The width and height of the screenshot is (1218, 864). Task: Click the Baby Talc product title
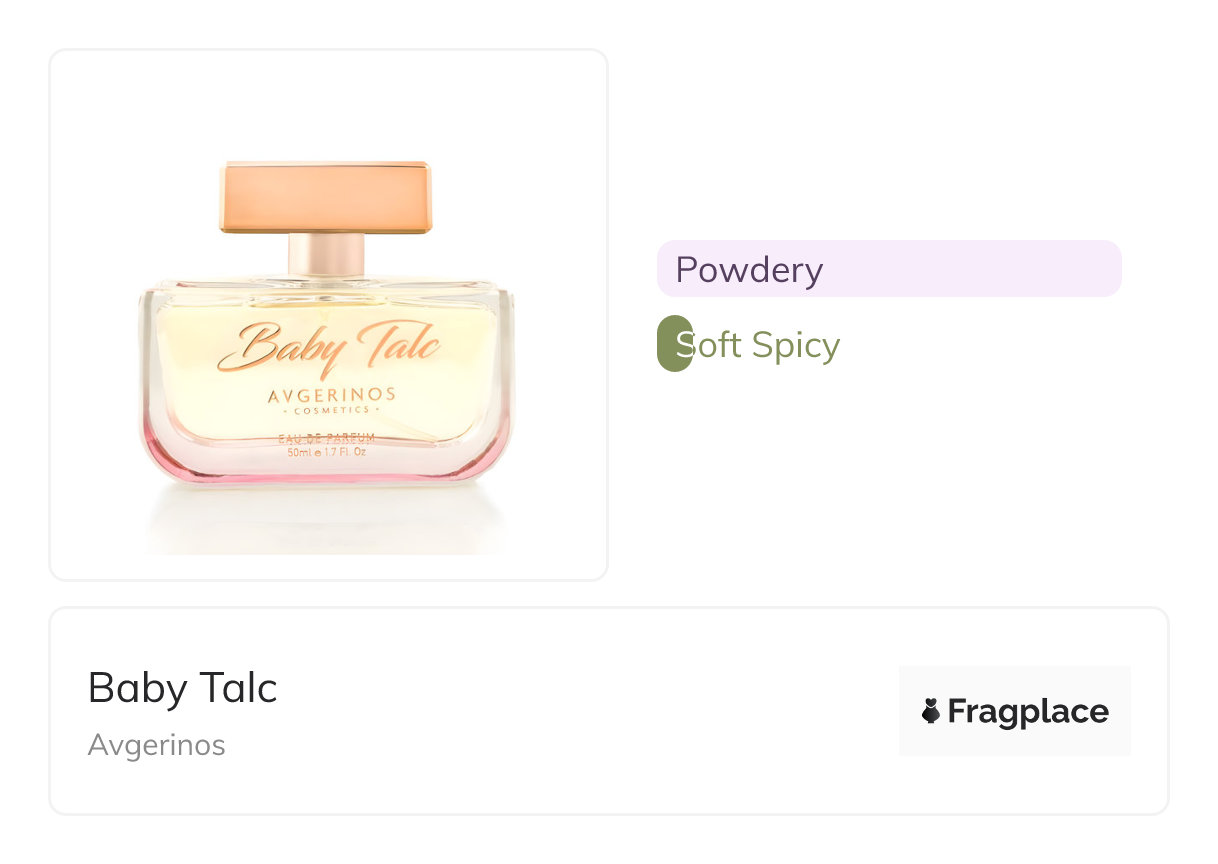pyautogui.click(x=182, y=688)
